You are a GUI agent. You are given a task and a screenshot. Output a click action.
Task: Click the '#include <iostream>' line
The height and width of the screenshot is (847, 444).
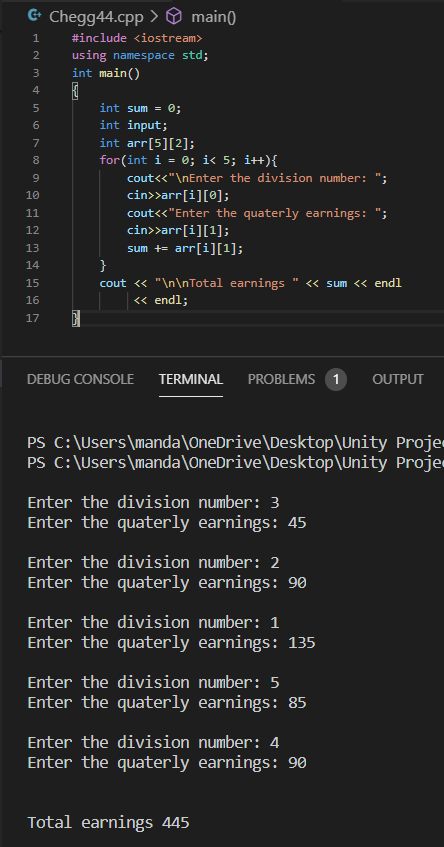pos(137,38)
